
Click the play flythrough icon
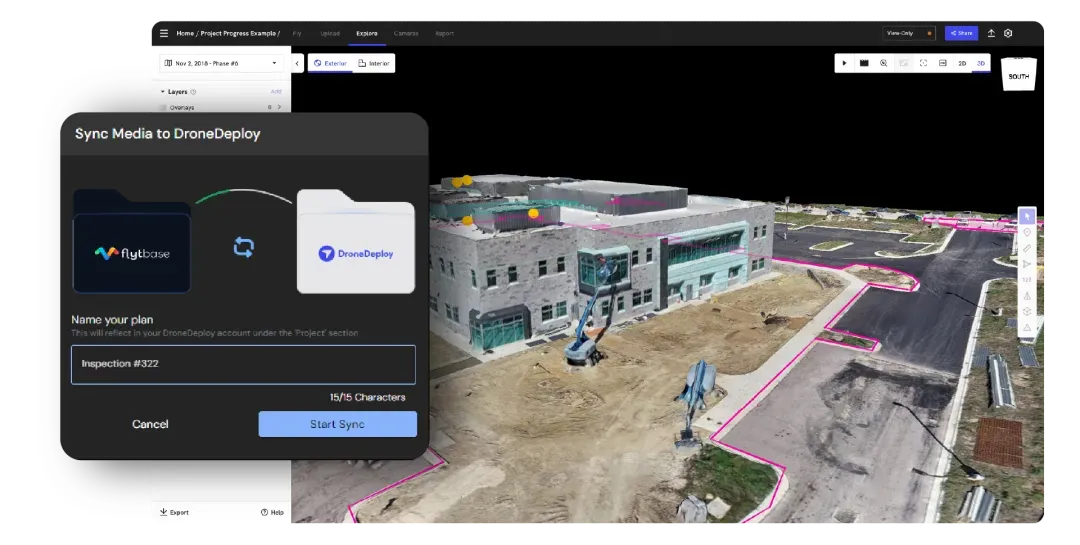[844, 63]
